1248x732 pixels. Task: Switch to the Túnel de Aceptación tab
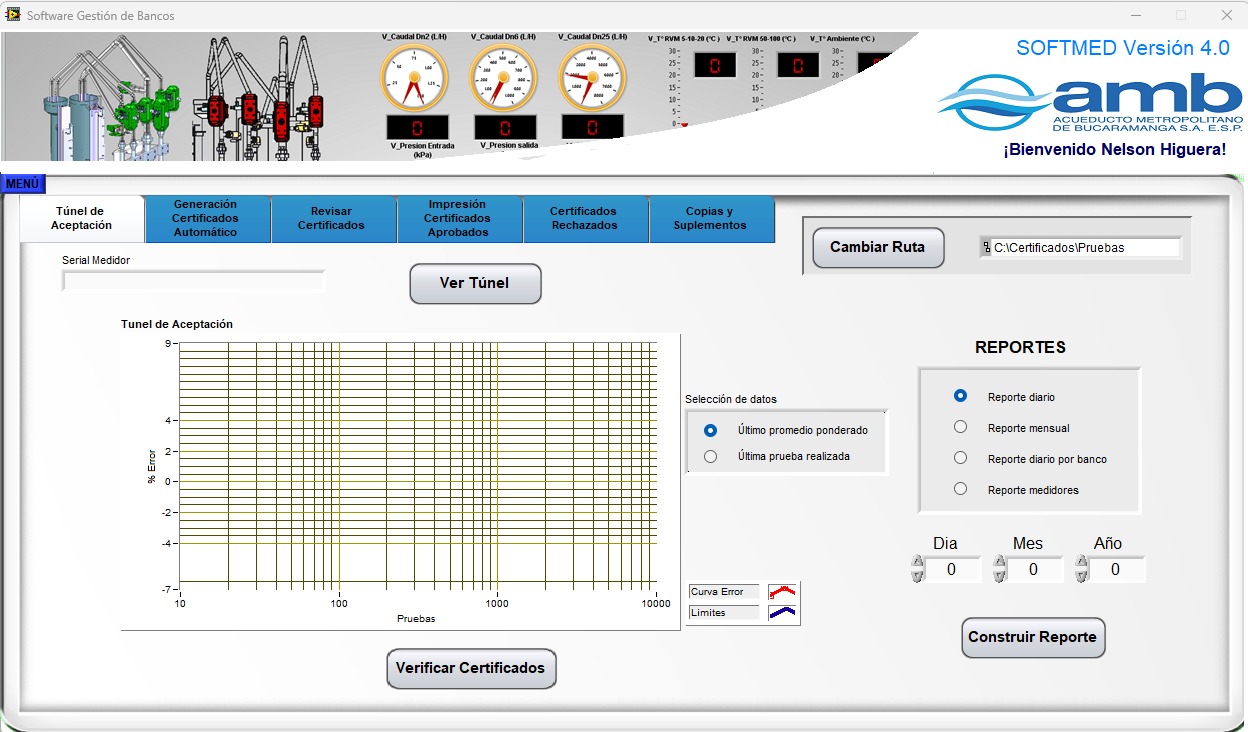pyautogui.click(x=81, y=218)
